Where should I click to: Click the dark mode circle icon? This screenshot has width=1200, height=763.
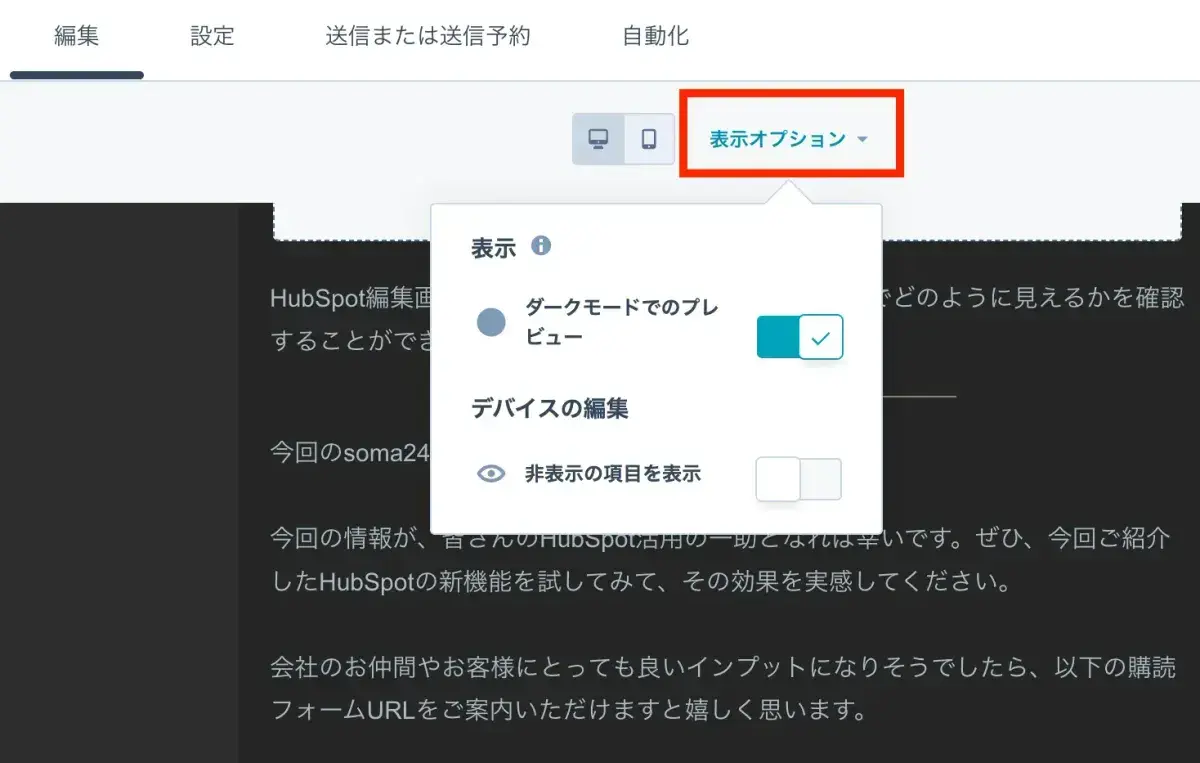click(x=491, y=322)
